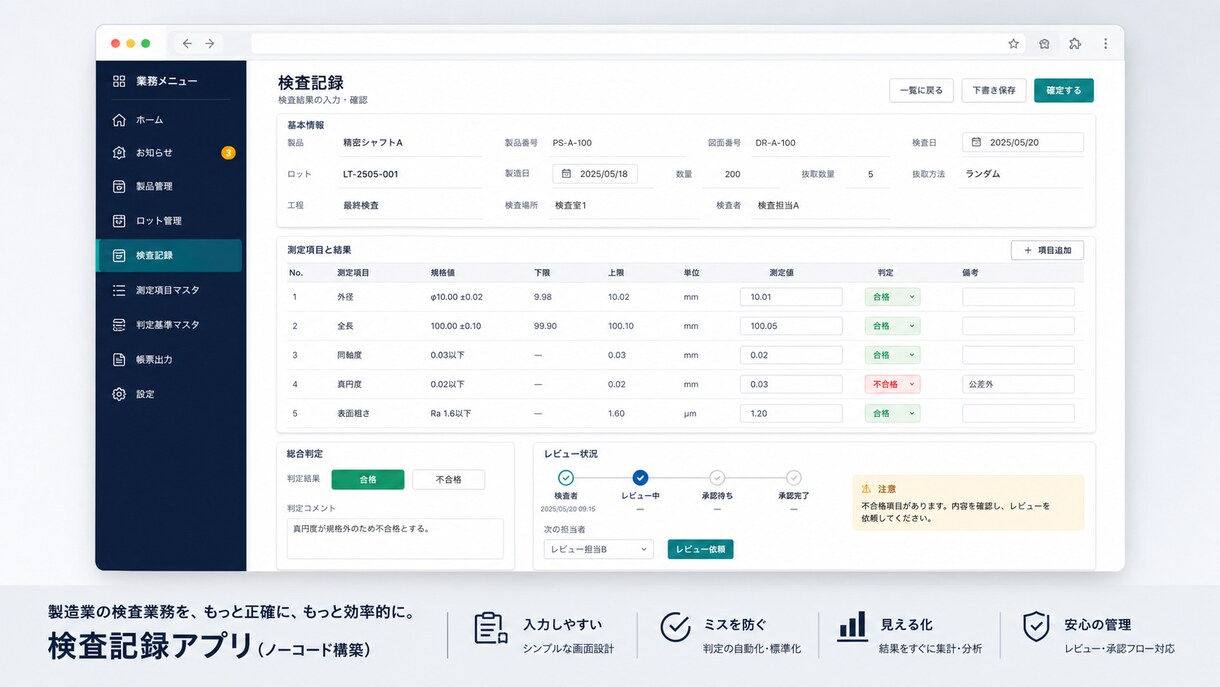The height and width of the screenshot is (687, 1220).
Task: Click the 項目追加 button
Action: click(x=1047, y=250)
